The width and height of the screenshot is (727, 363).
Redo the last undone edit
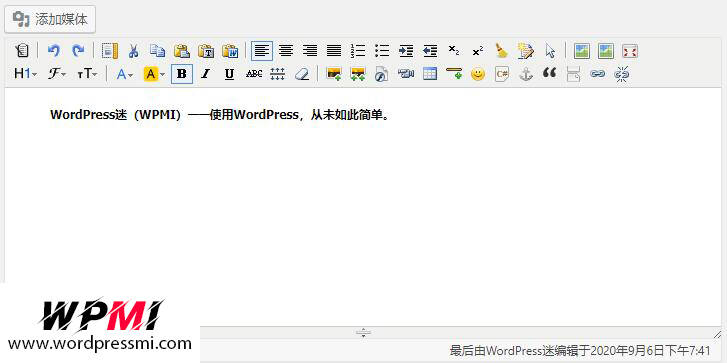point(78,51)
